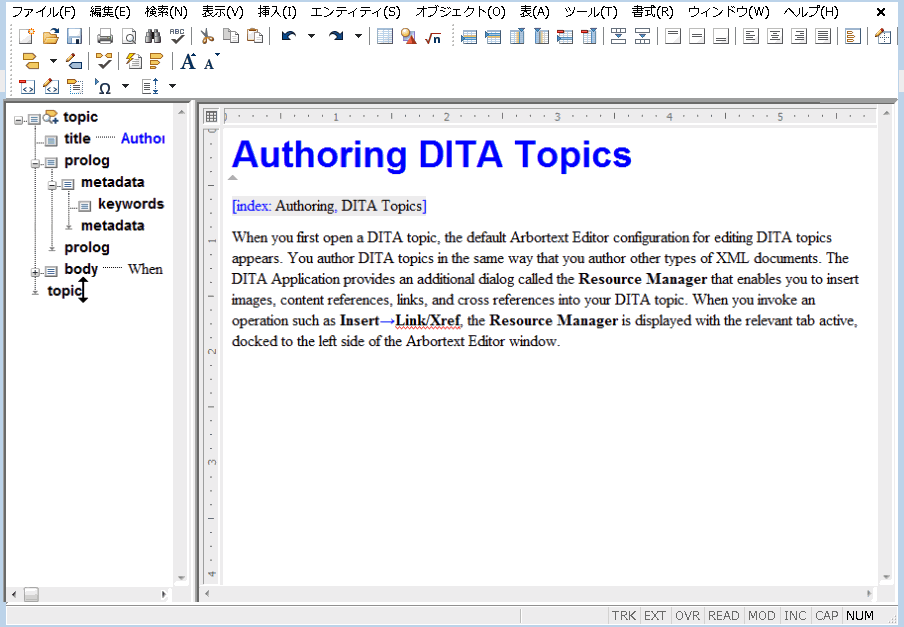
Task: Print the document using the printer icon
Action: click(105, 36)
